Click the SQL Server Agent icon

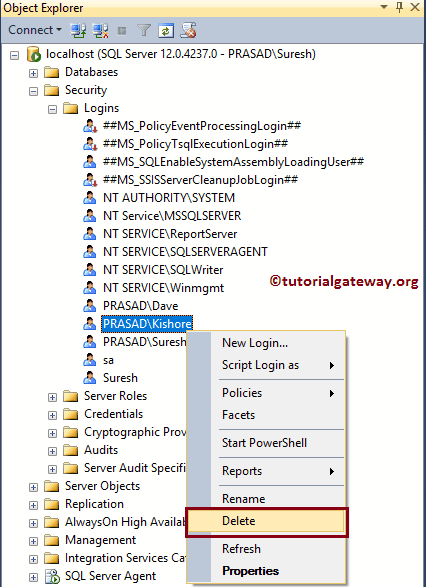pos(52,576)
